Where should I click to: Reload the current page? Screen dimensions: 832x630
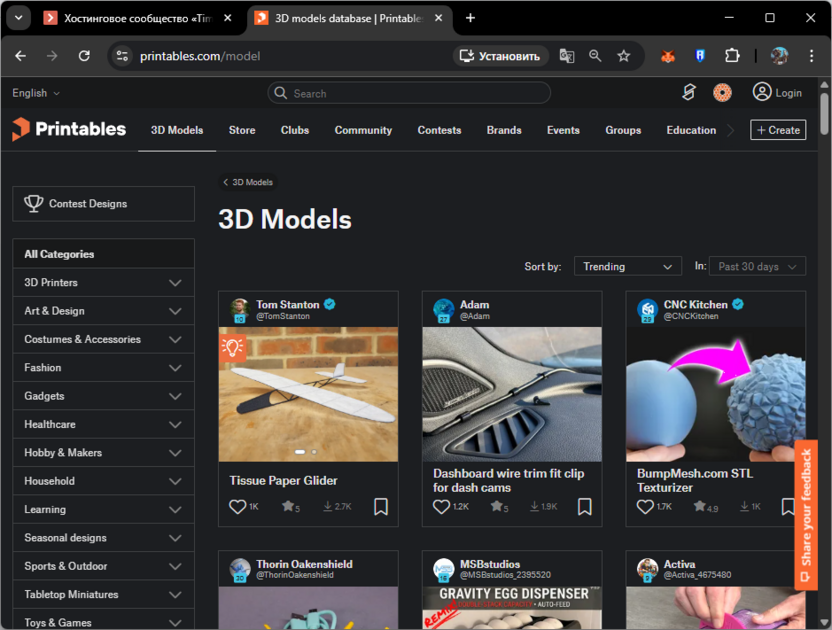[x=84, y=56]
